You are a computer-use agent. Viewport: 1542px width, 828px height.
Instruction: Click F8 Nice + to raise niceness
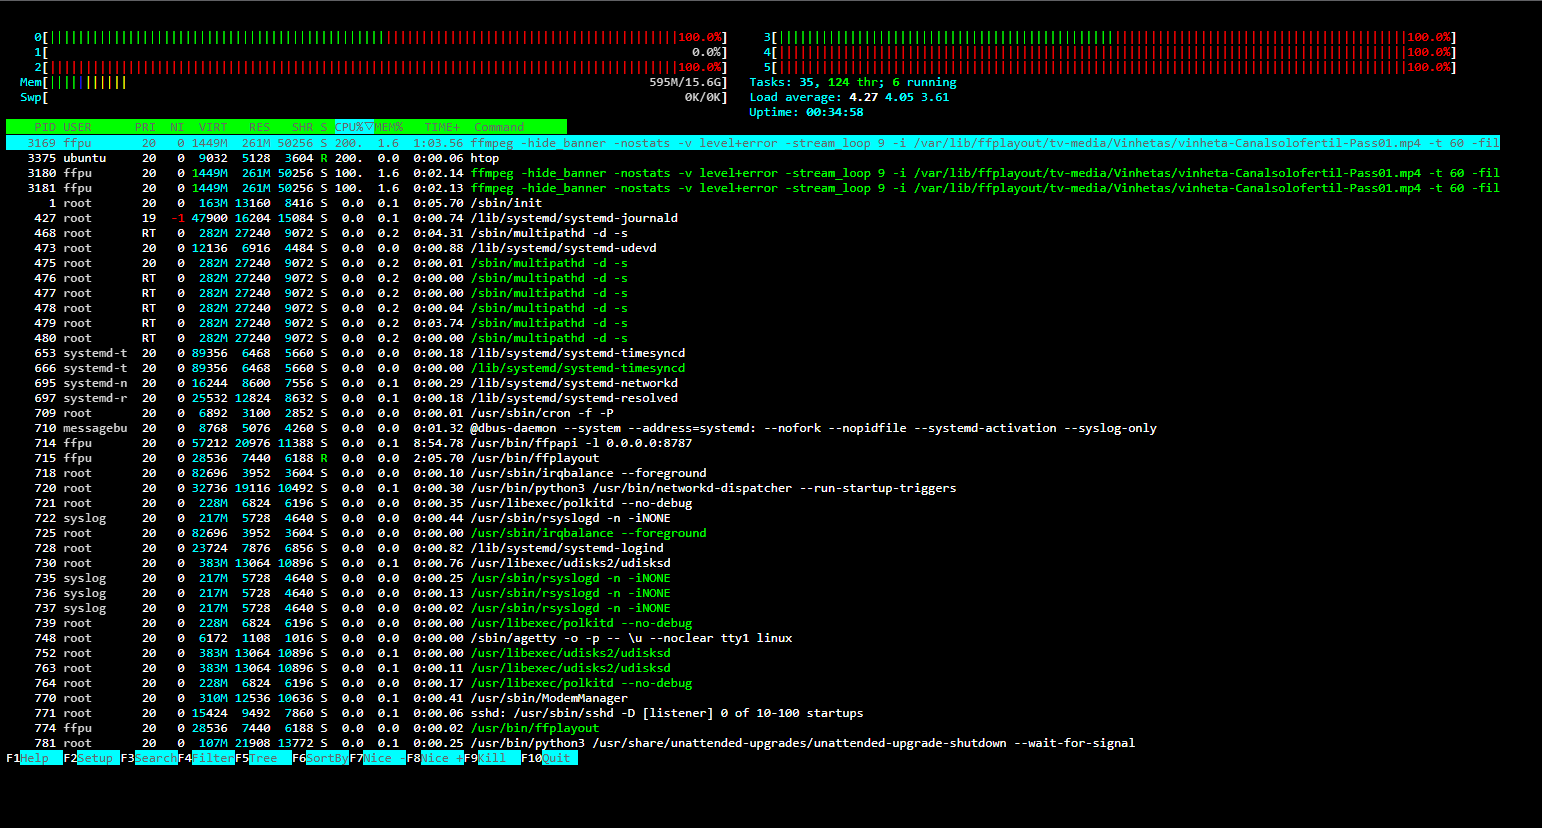[441, 758]
